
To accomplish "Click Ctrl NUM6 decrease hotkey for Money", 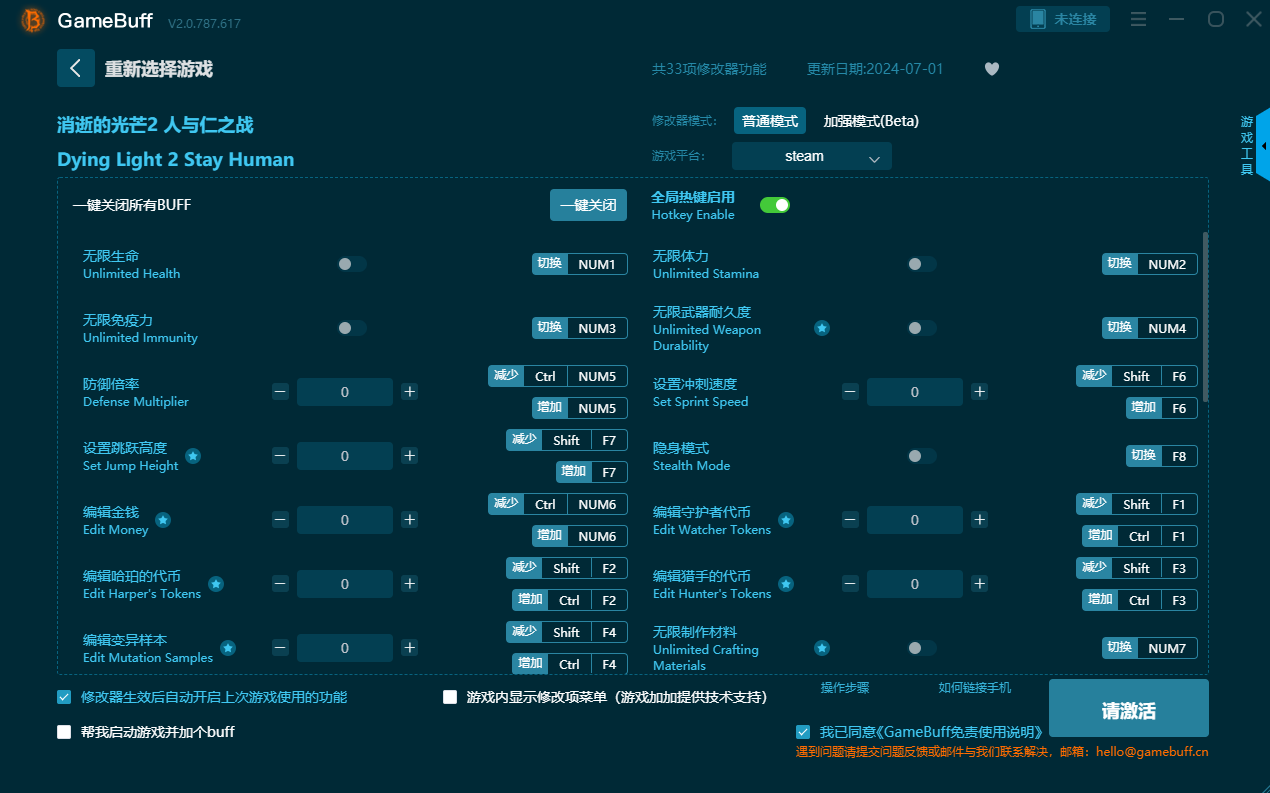I will pyautogui.click(x=558, y=504).
